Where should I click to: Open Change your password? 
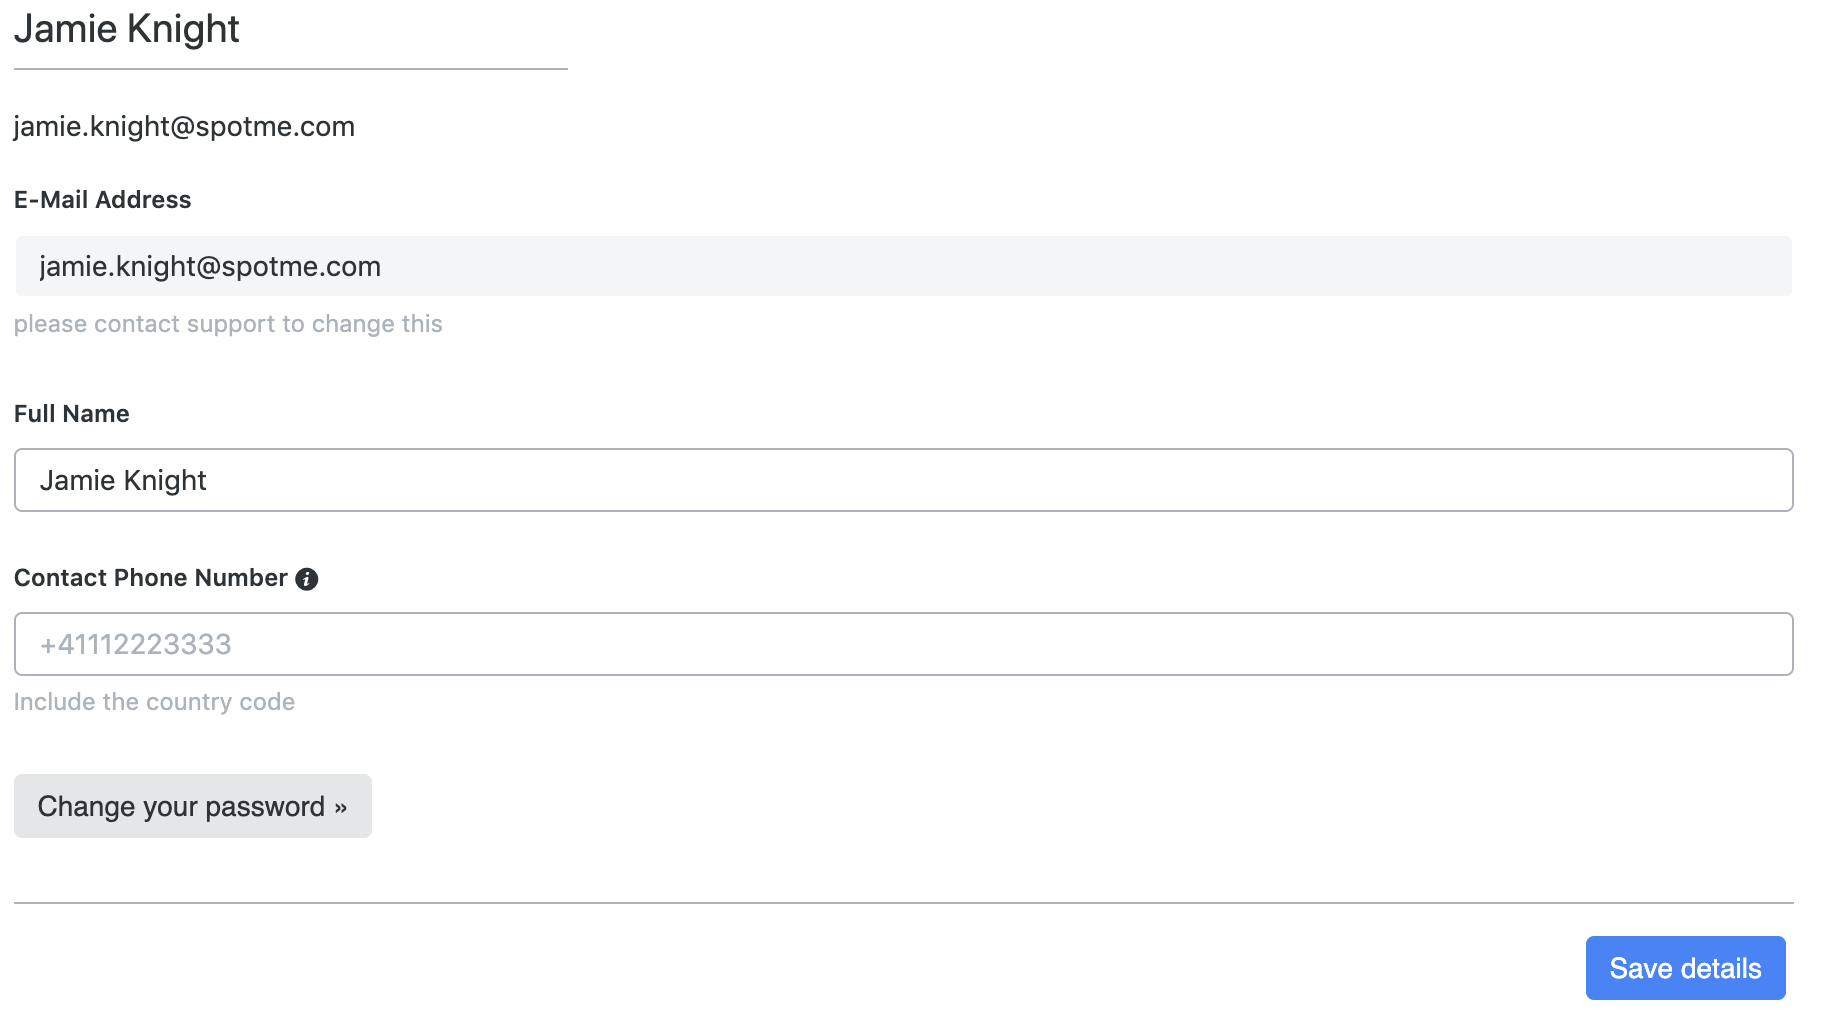pos(193,806)
